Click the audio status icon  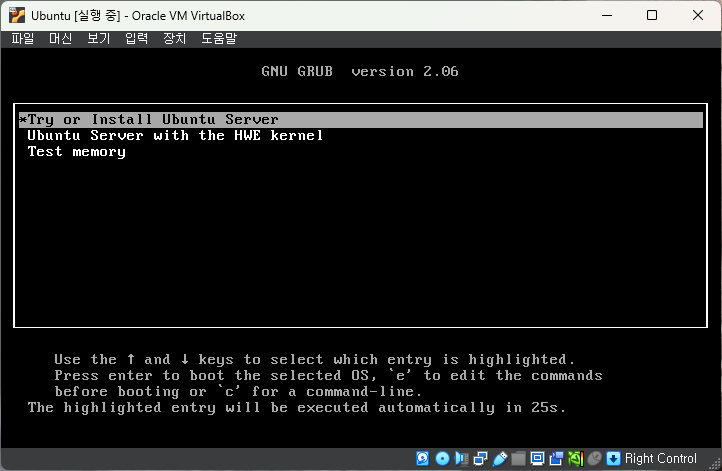pyautogui.click(x=461, y=459)
